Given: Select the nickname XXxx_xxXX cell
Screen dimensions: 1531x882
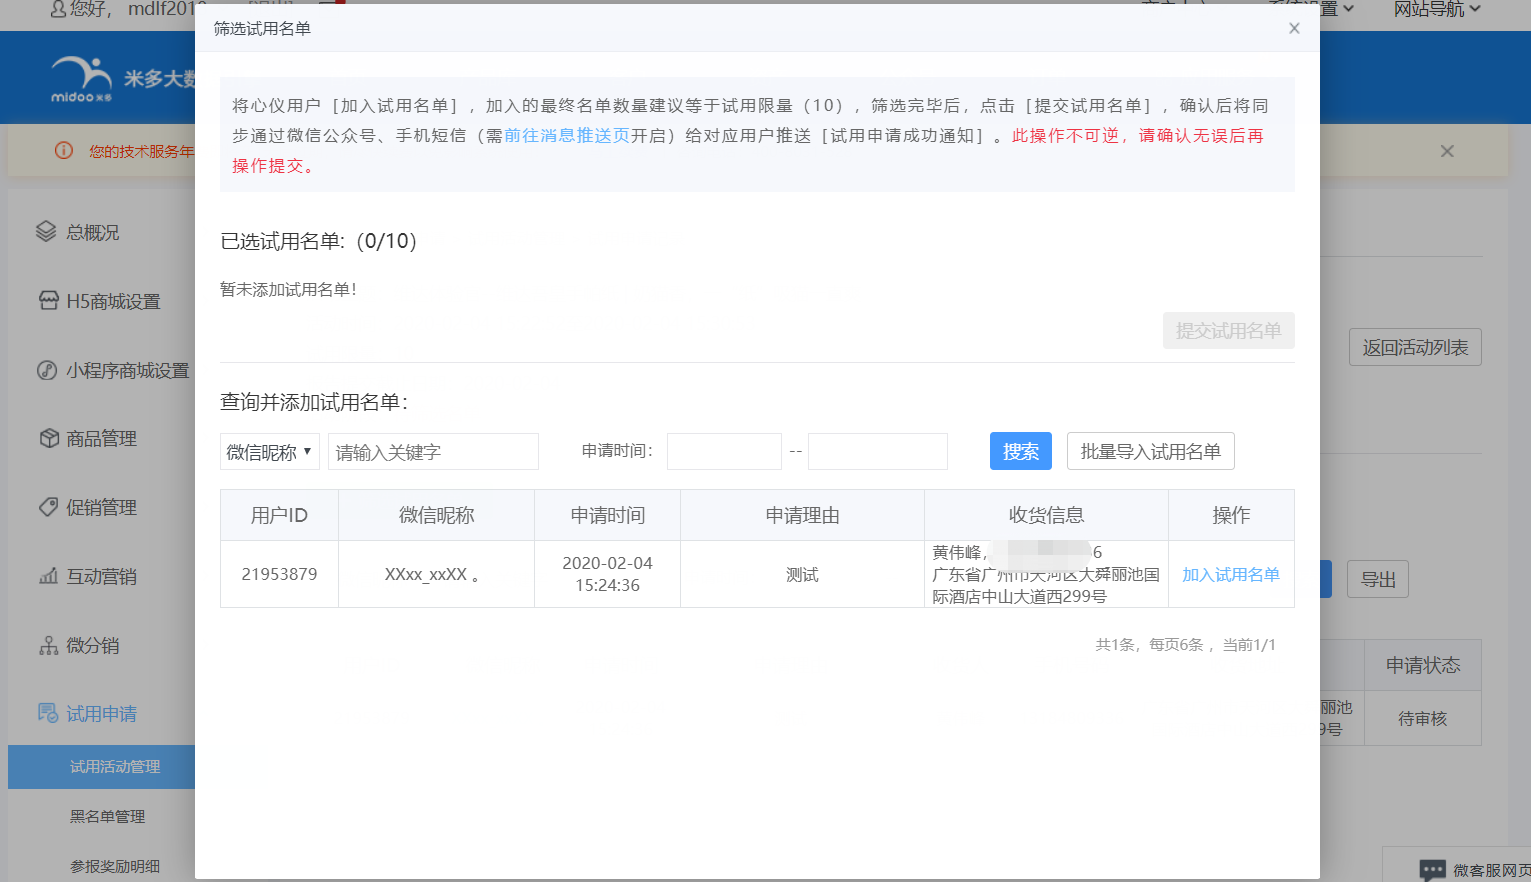Looking at the screenshot, I should 436,574.
